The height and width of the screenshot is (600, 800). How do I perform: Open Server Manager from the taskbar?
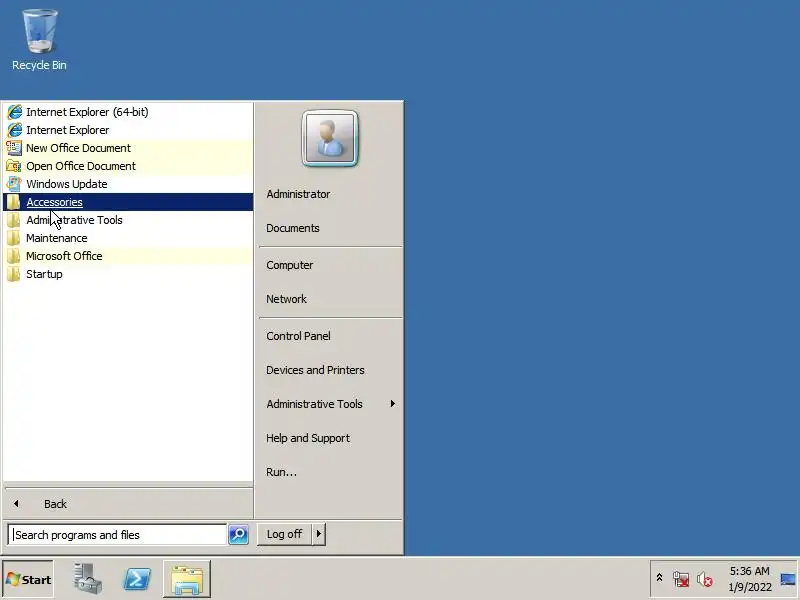coord(87,579)
